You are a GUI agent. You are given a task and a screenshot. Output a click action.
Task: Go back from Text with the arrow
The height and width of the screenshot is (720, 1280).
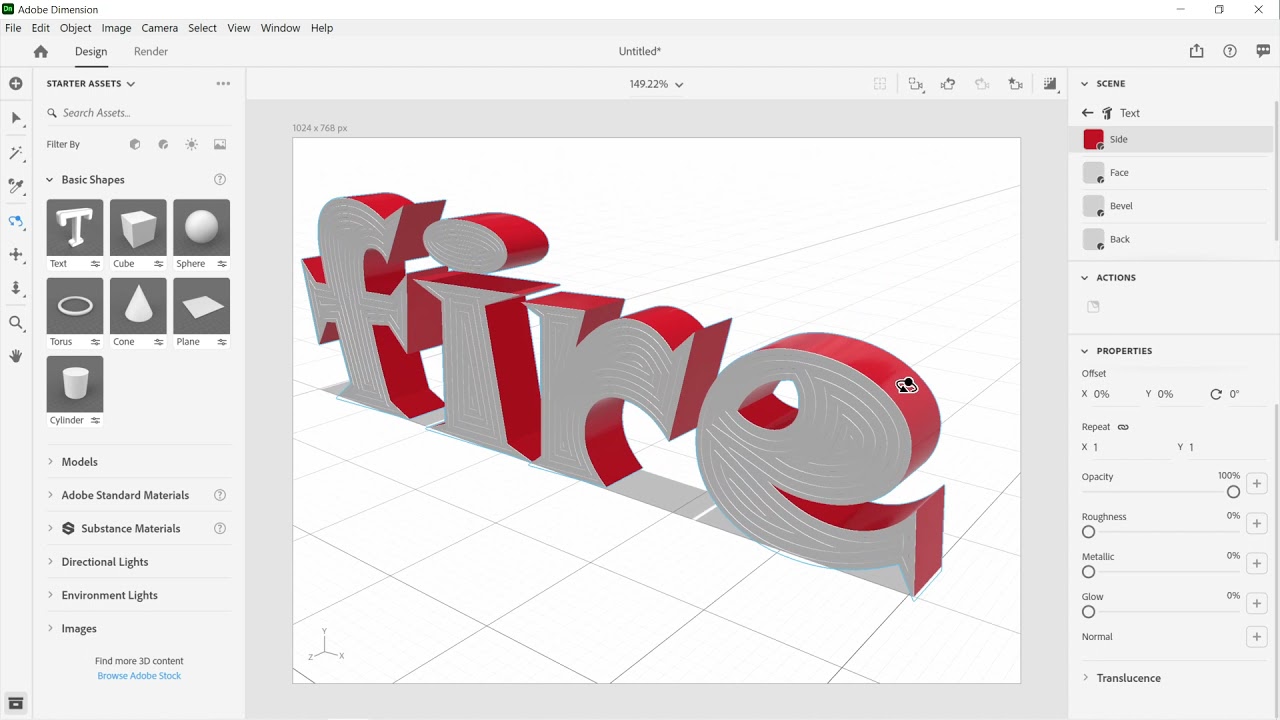[x=1088, y=113]
